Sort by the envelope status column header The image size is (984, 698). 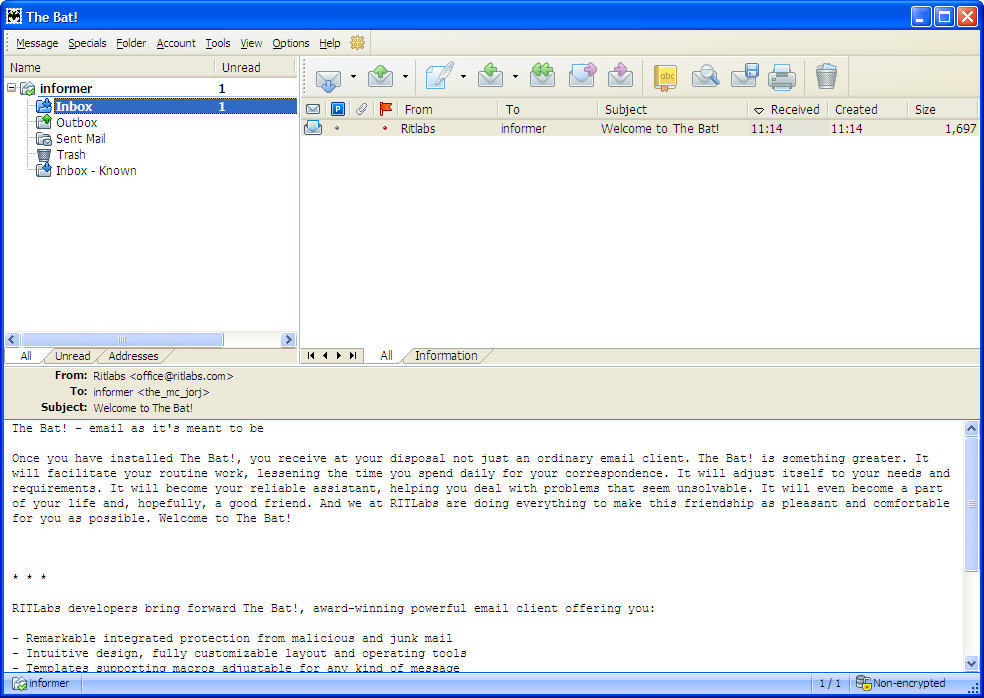pyautogui.click(x=313, y=109)
